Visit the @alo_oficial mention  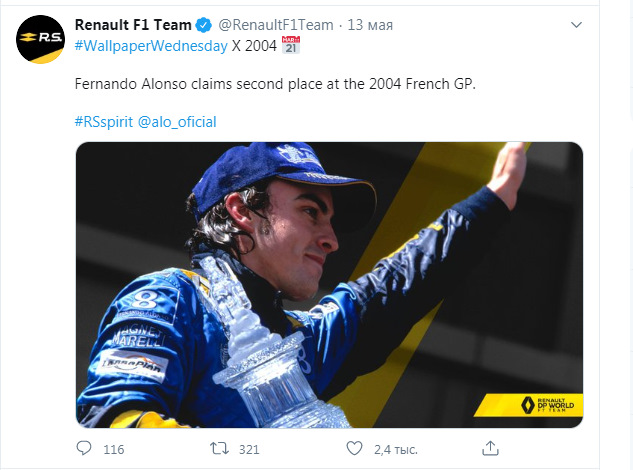[177, 122]
